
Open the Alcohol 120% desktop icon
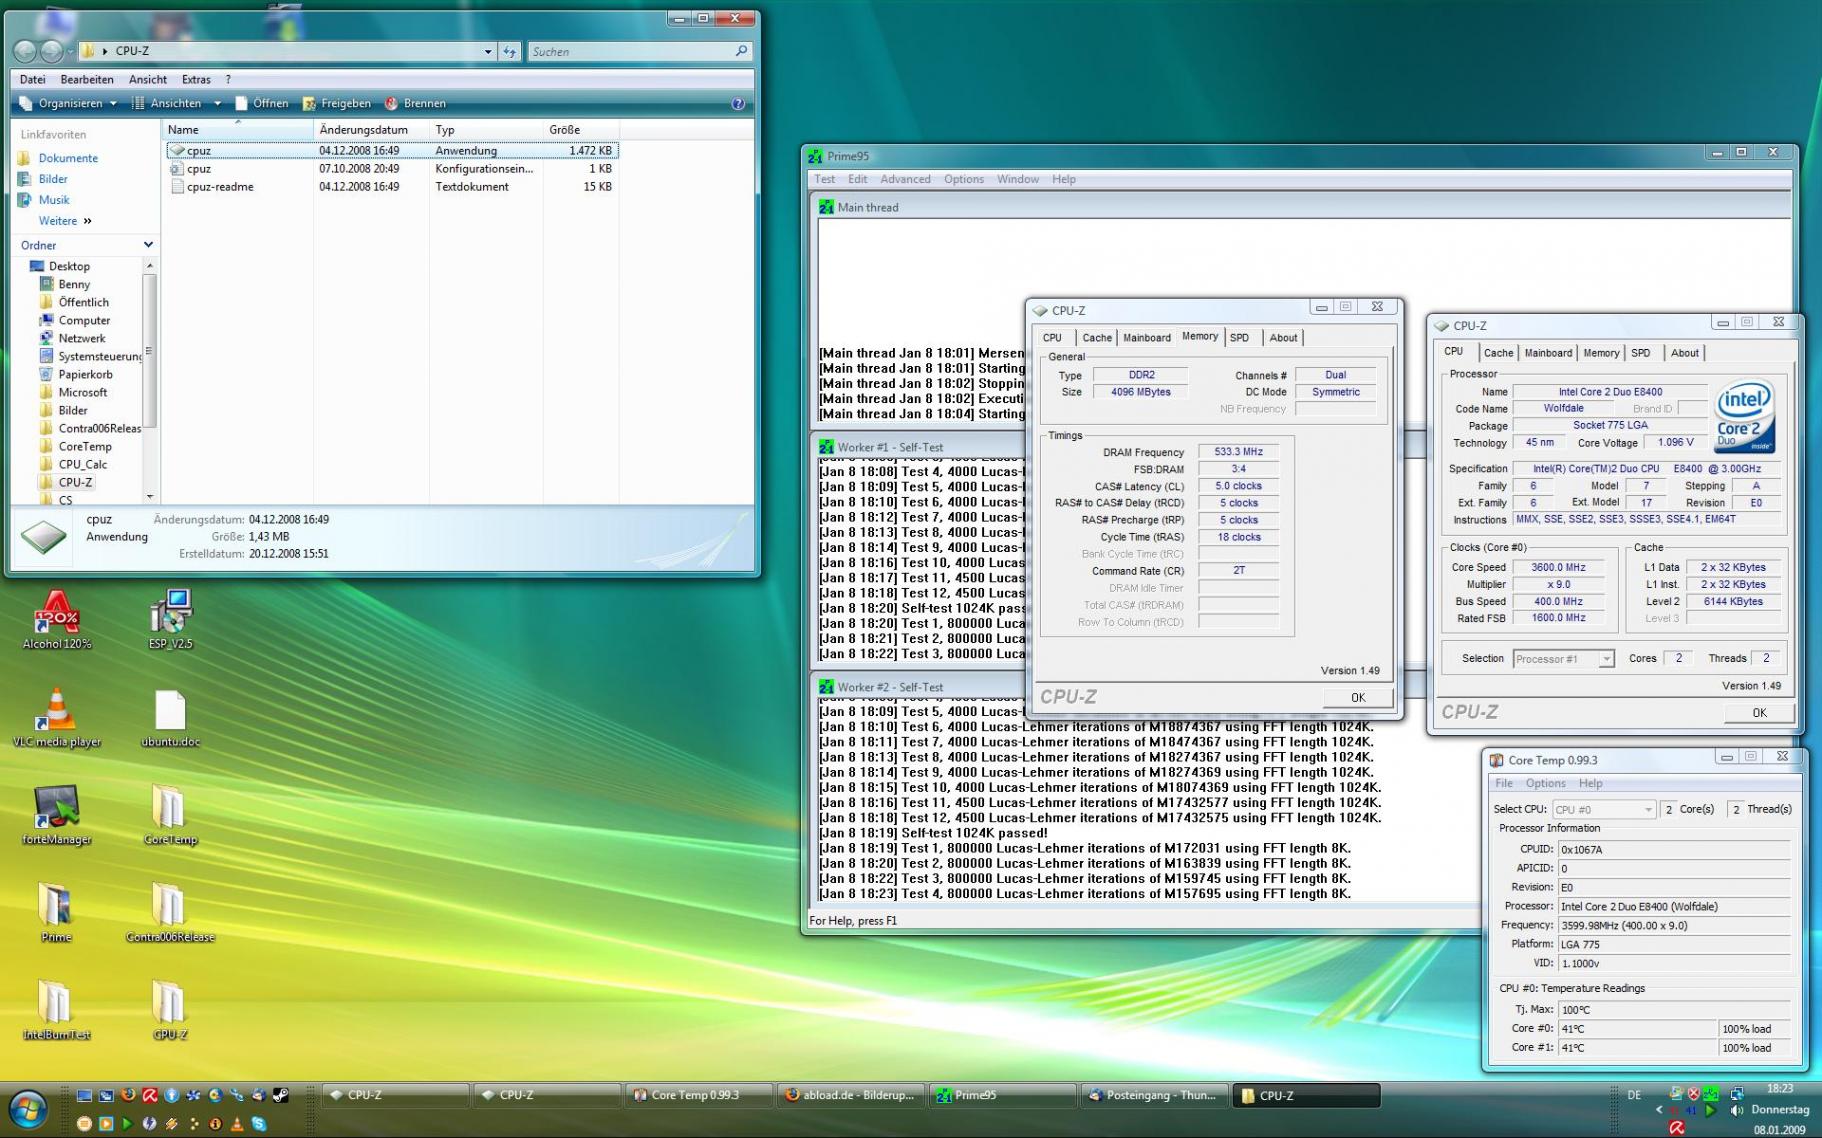pos(57,612)
